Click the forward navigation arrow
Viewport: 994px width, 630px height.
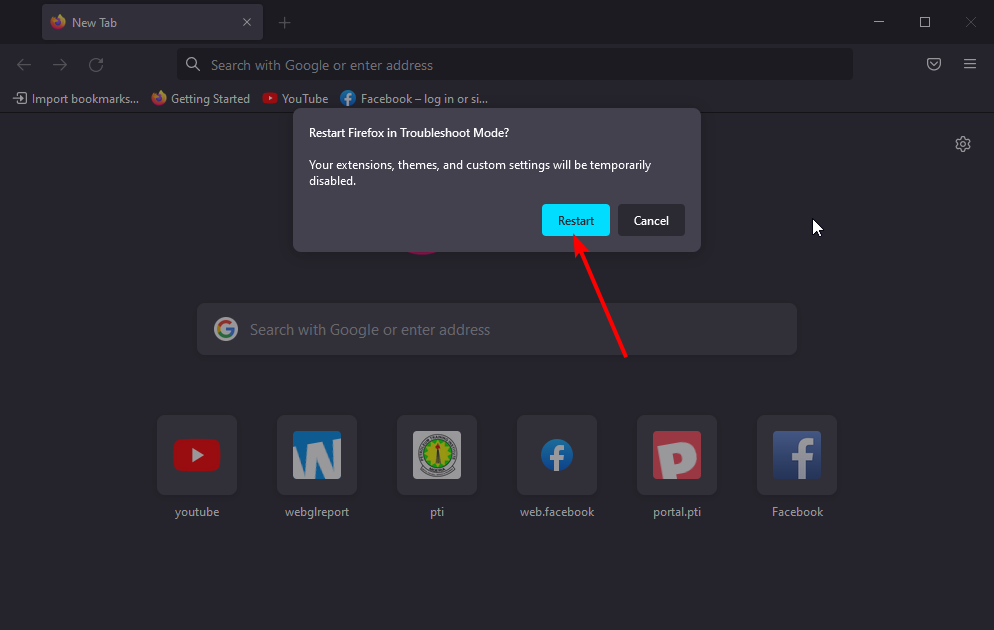(x=59, y=64)
